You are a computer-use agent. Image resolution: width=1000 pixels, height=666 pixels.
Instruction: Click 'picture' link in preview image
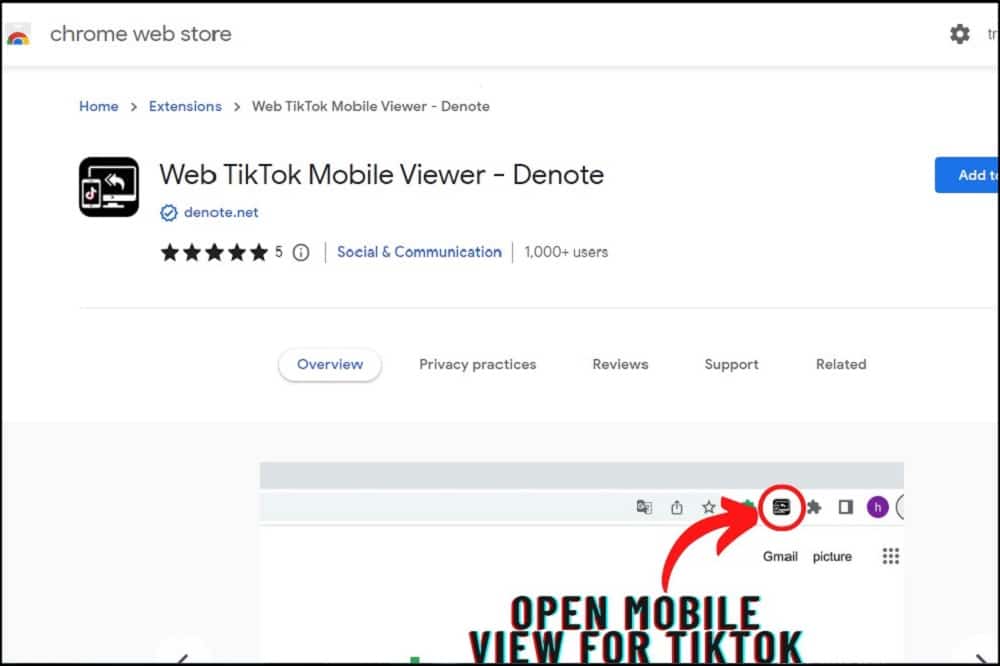(832, 556)
